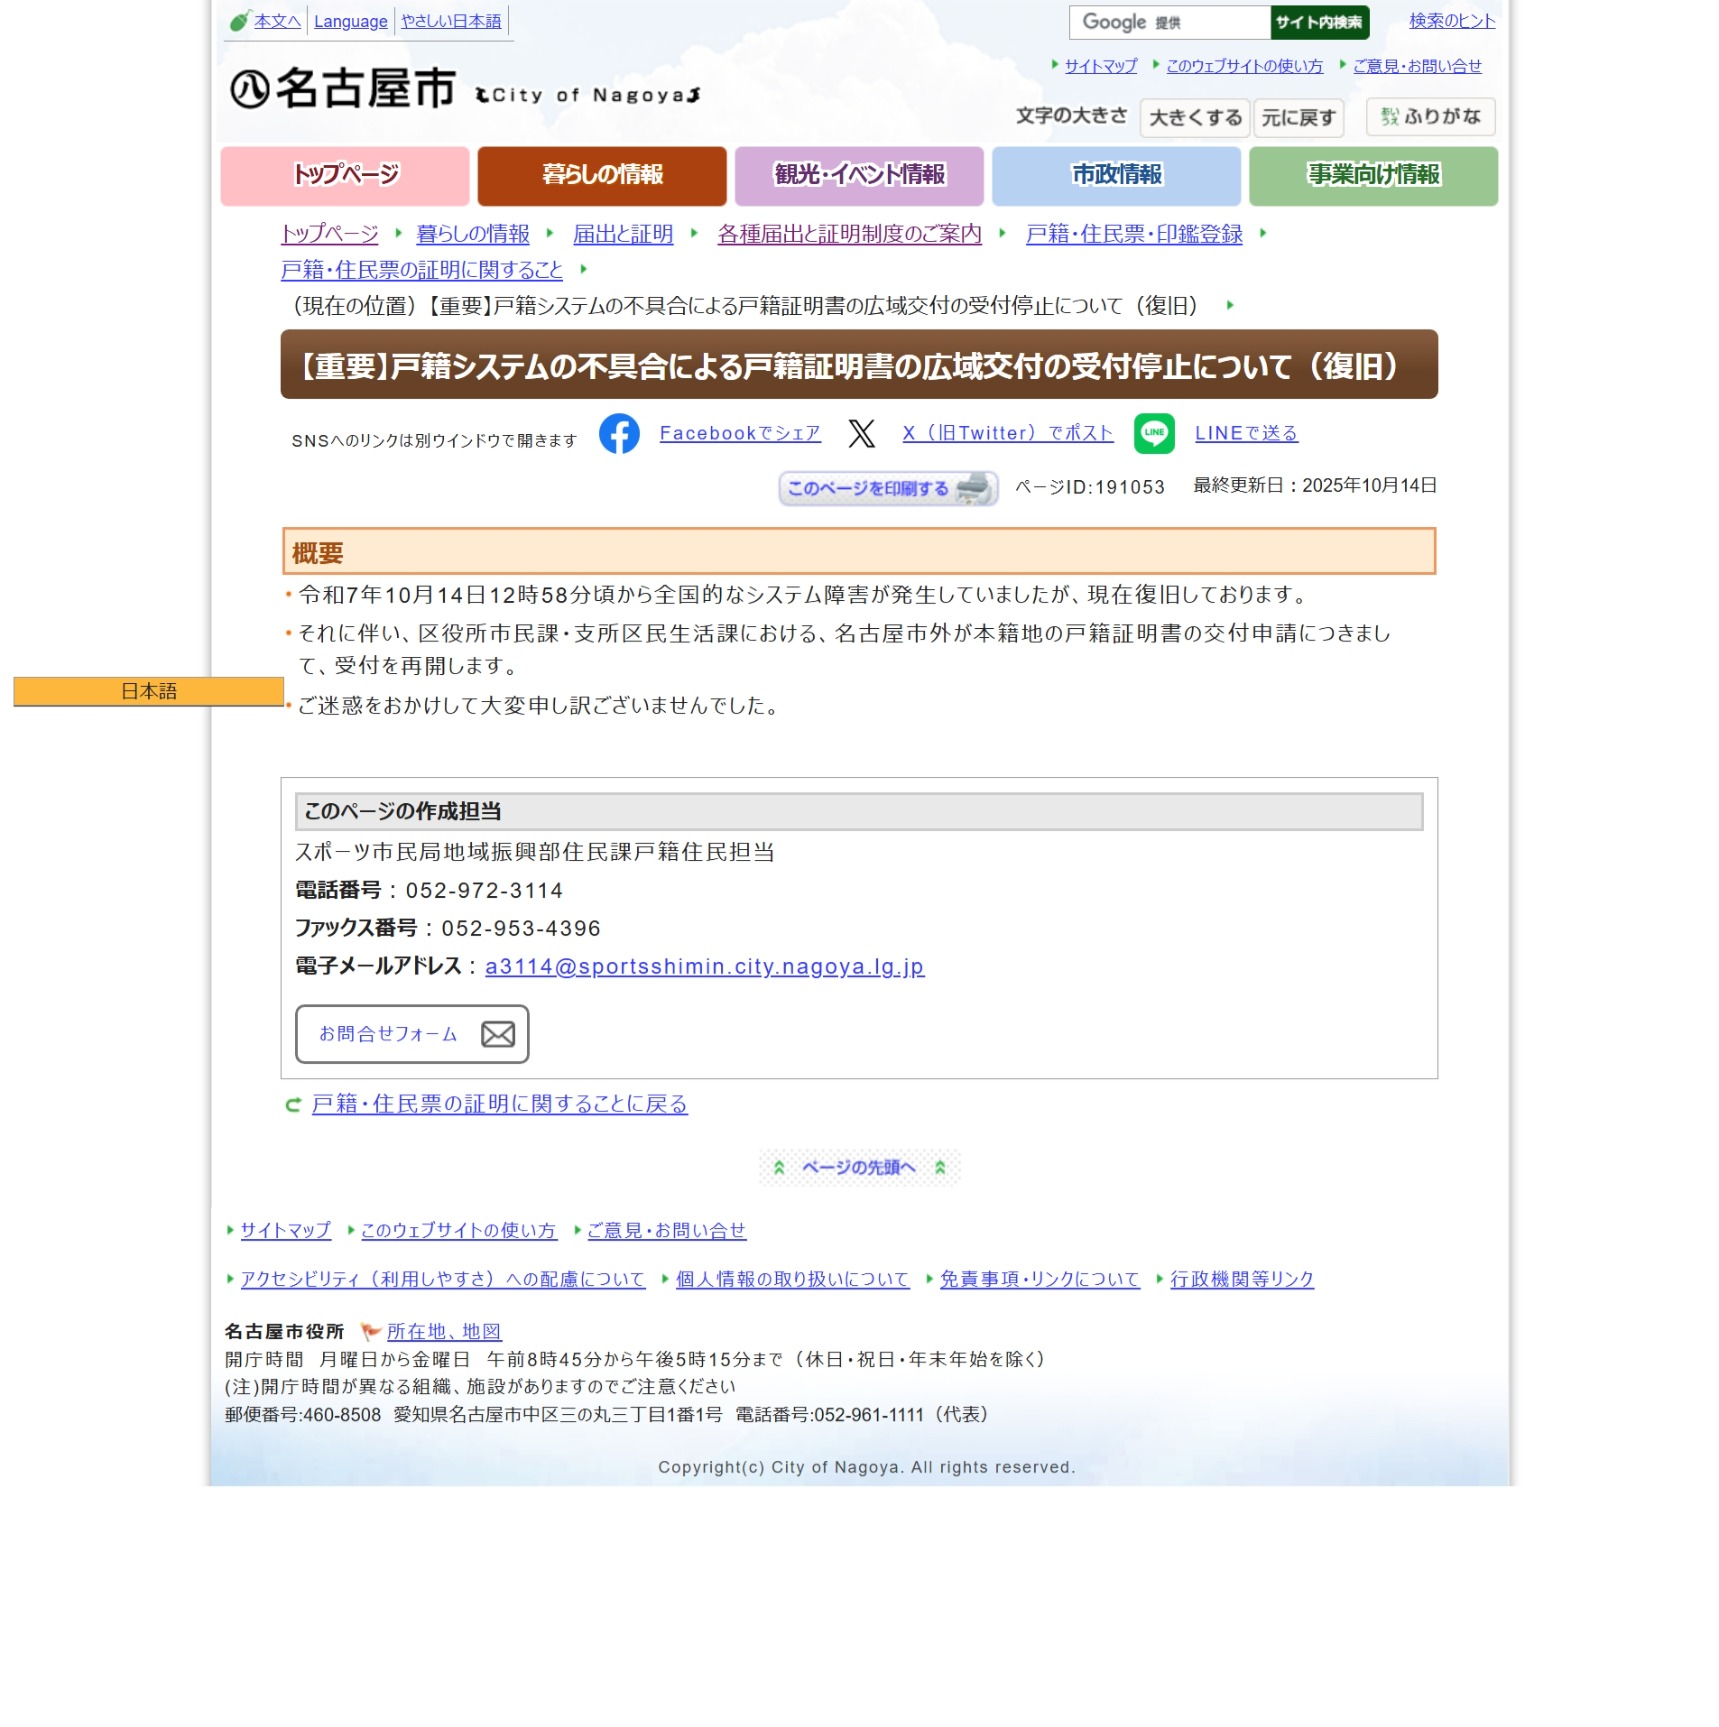Switch to 観光・イベント情報 tab
The width and height of the screenshot is (1719, 1727).
(x=859, y=176)
